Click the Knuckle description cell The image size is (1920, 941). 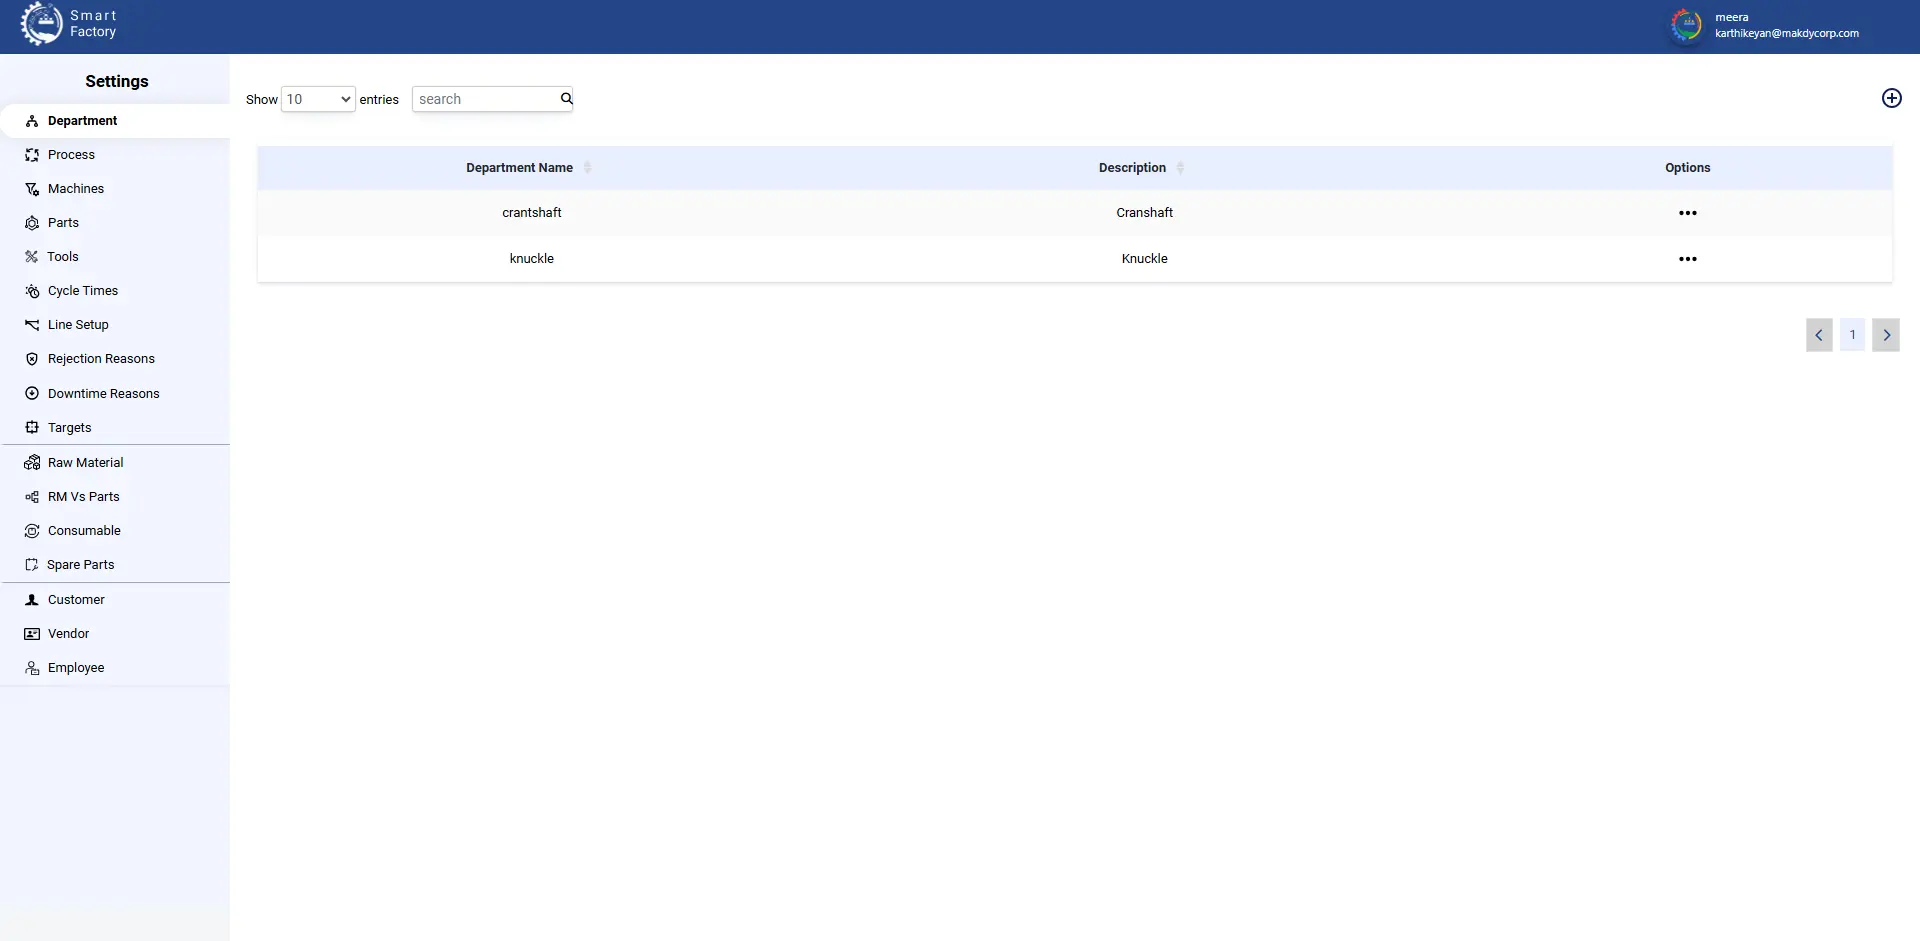coord(1145,259)
